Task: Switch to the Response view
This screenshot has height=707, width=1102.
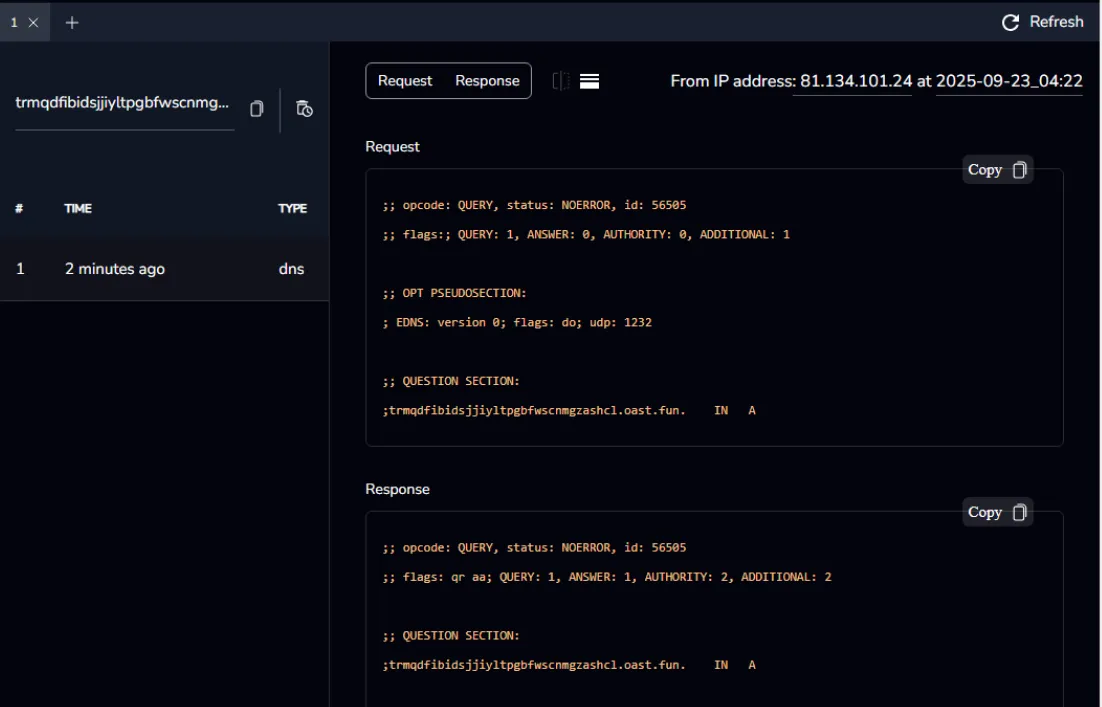Action: tap(487, 81)
